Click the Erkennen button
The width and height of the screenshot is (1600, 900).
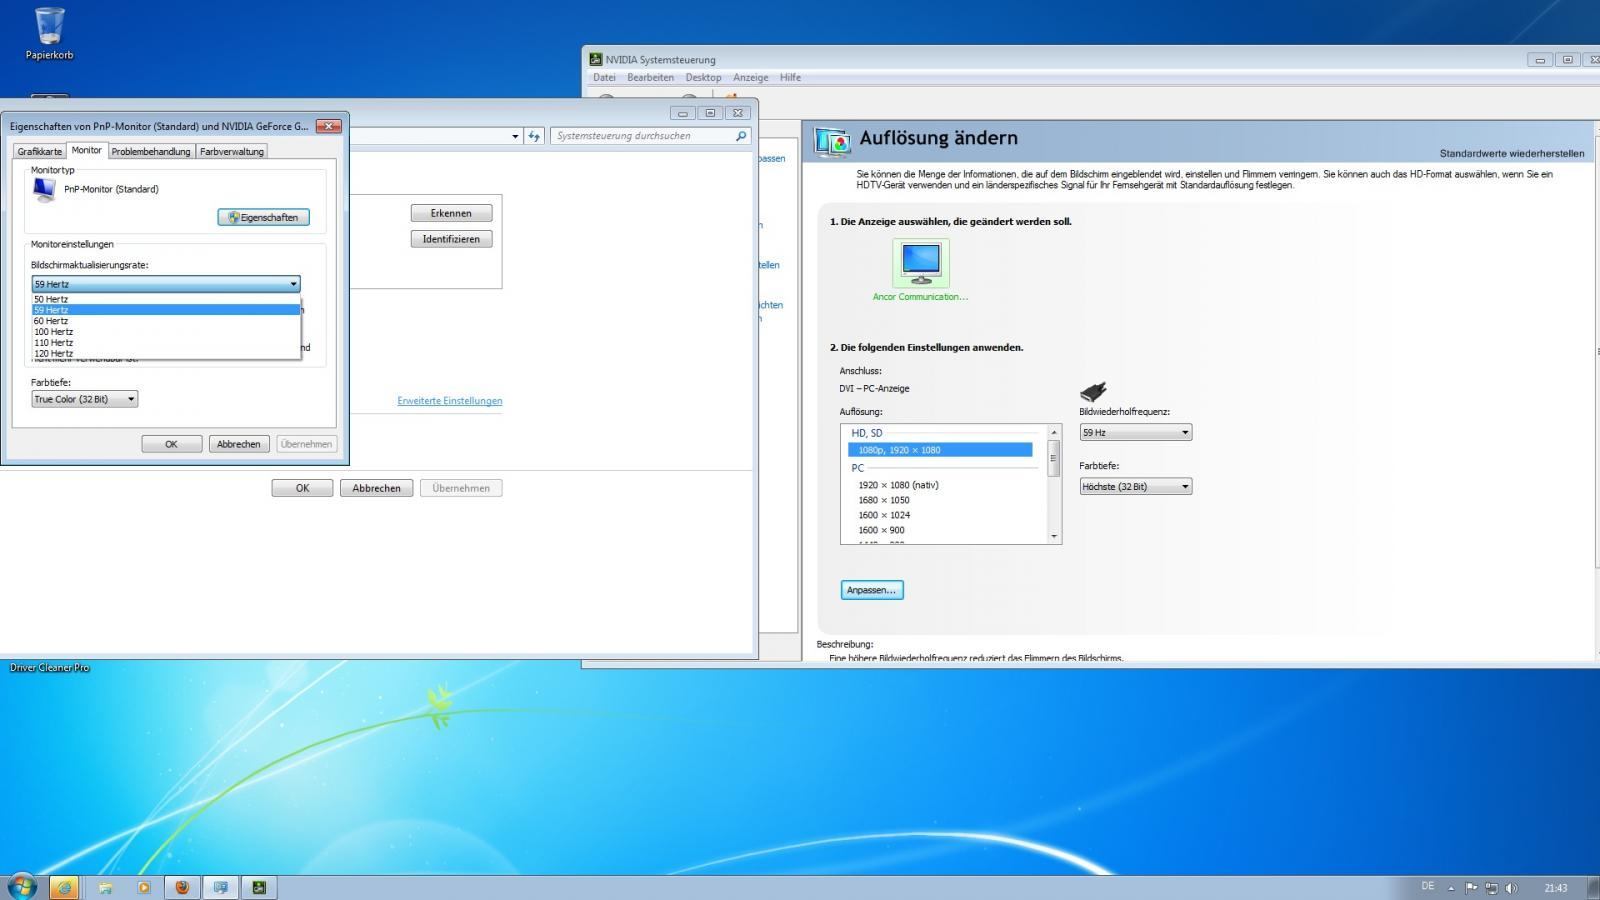click(451, 213)
